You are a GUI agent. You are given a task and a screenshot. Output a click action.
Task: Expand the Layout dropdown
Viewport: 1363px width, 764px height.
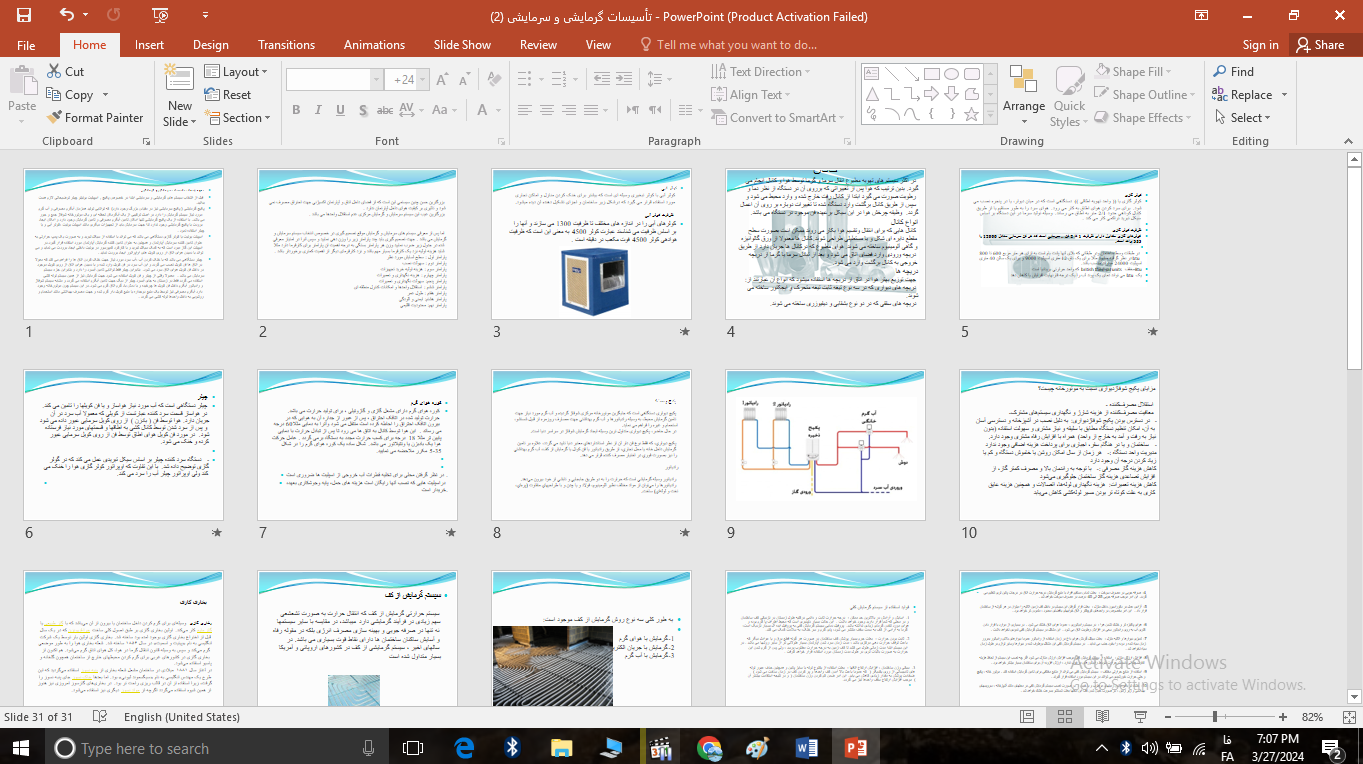point(236,72)
